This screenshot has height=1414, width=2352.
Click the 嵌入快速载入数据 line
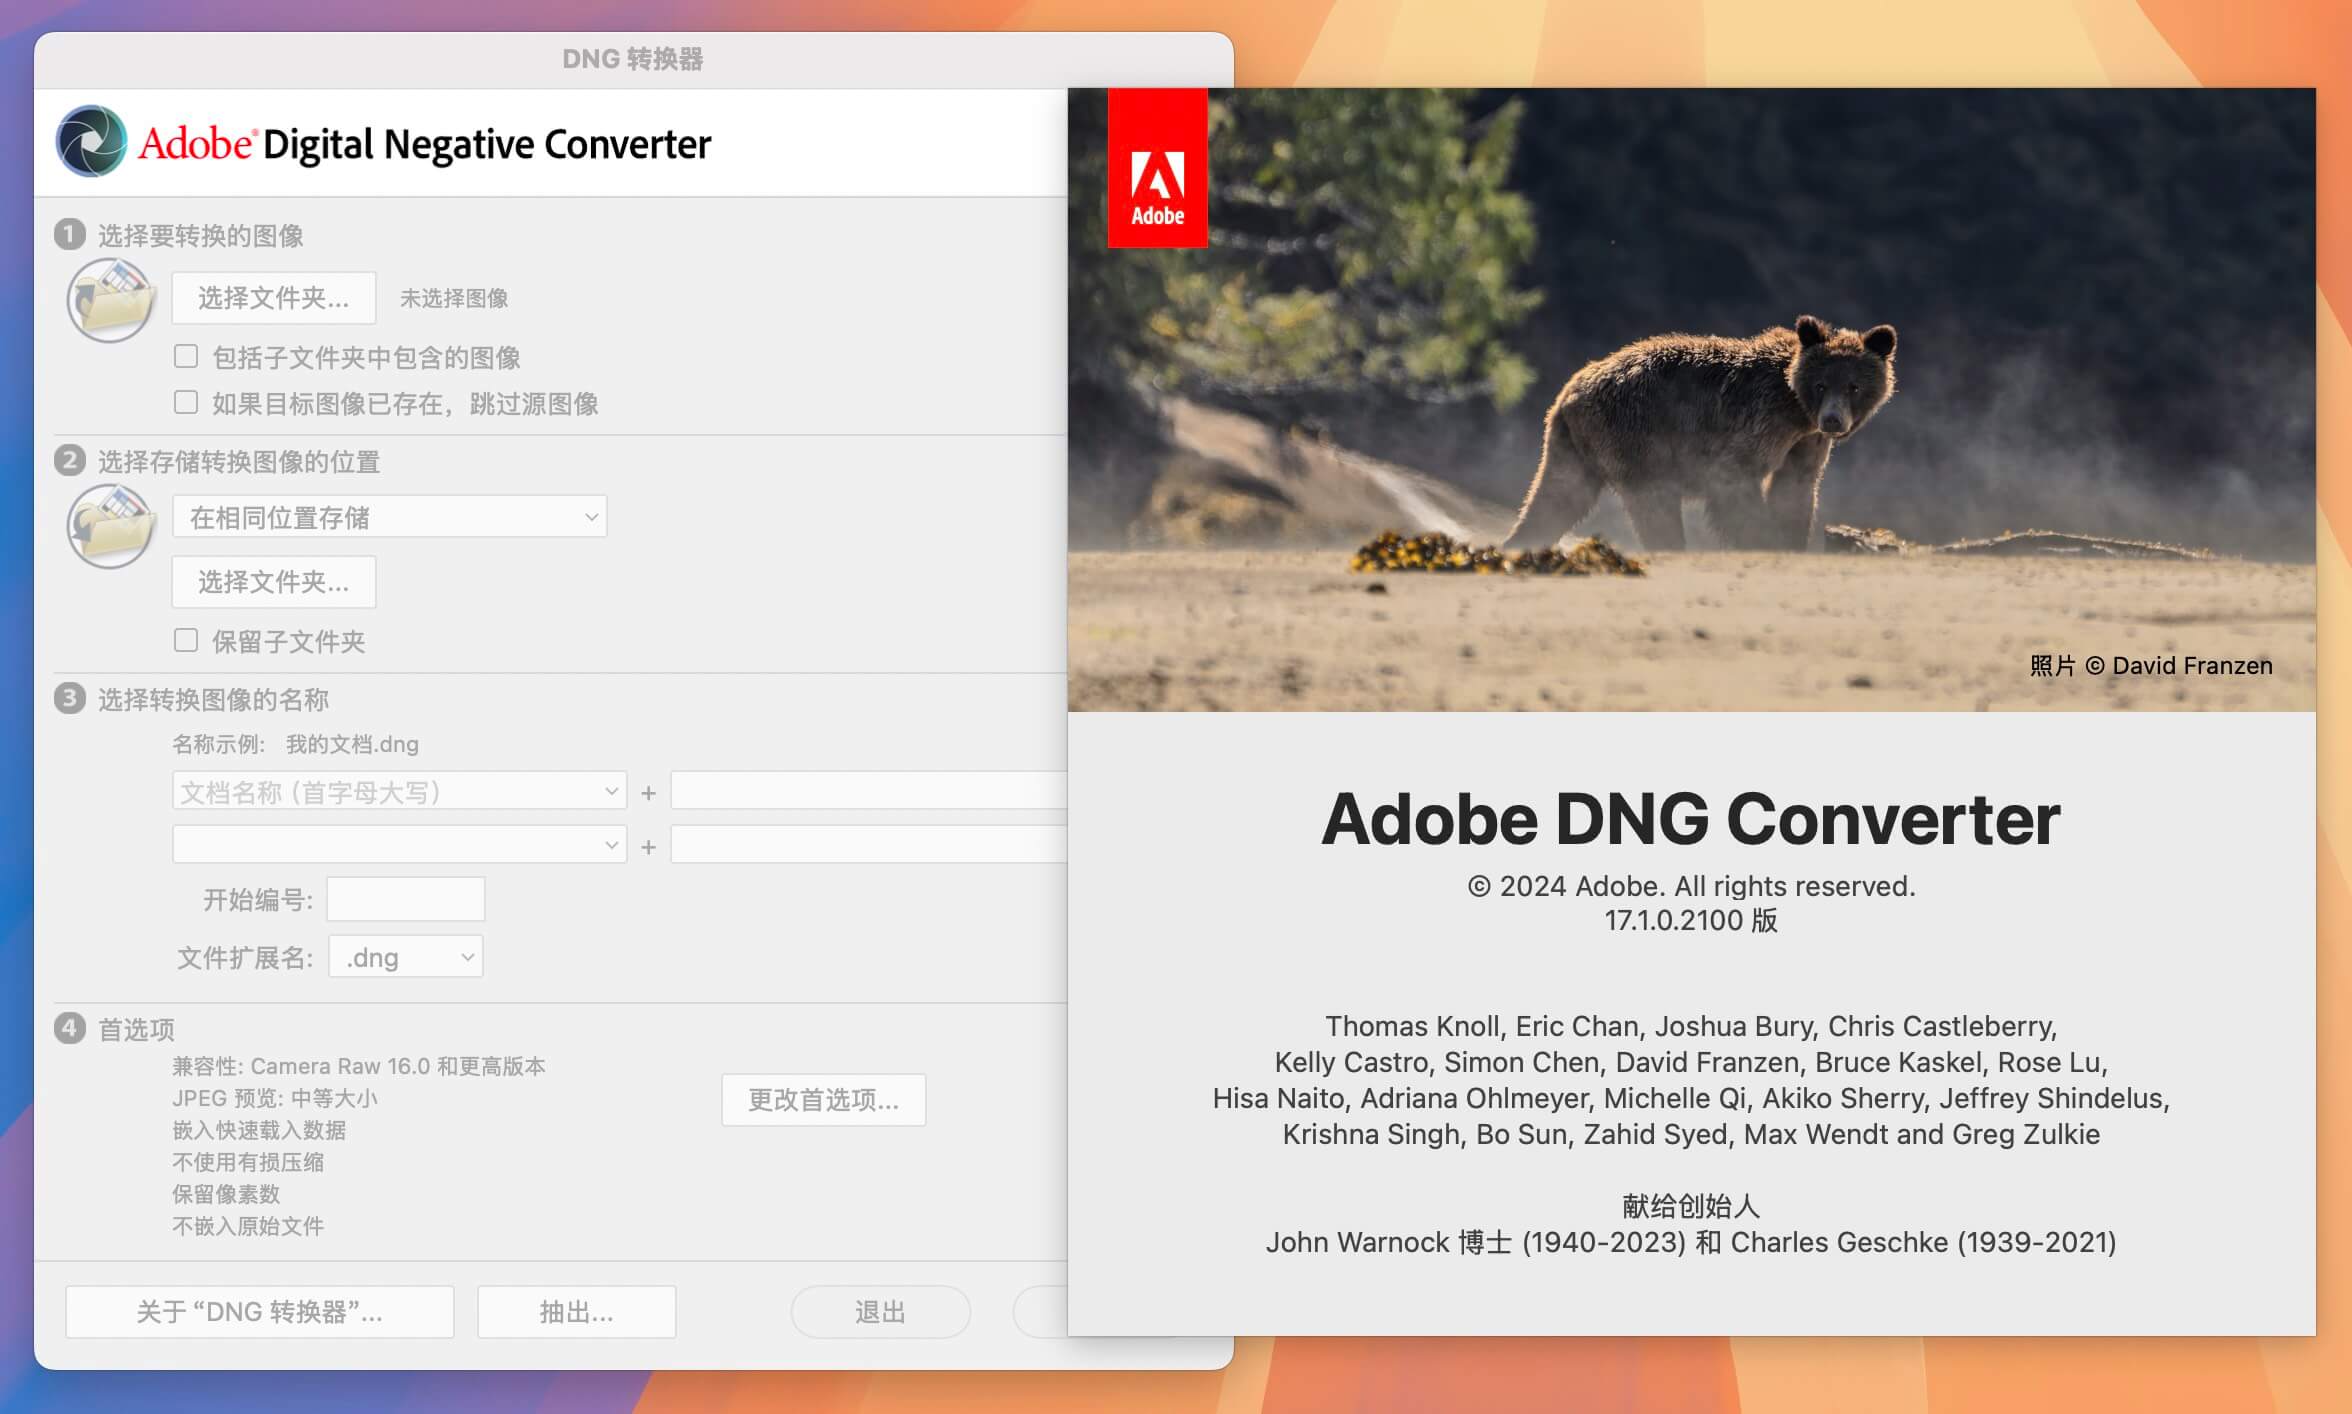tap(259, 1130)
